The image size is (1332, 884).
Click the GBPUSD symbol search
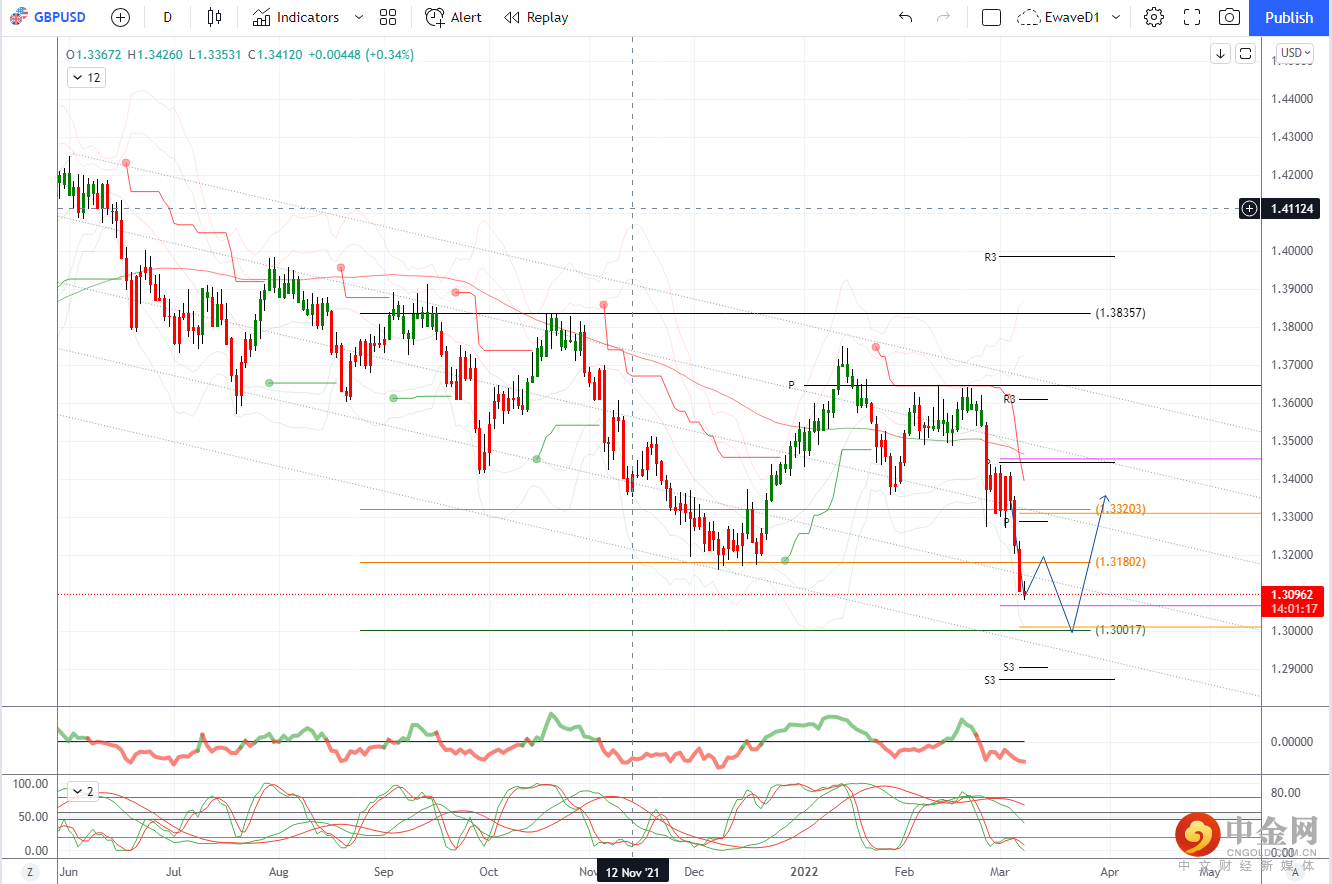[52, 17]
